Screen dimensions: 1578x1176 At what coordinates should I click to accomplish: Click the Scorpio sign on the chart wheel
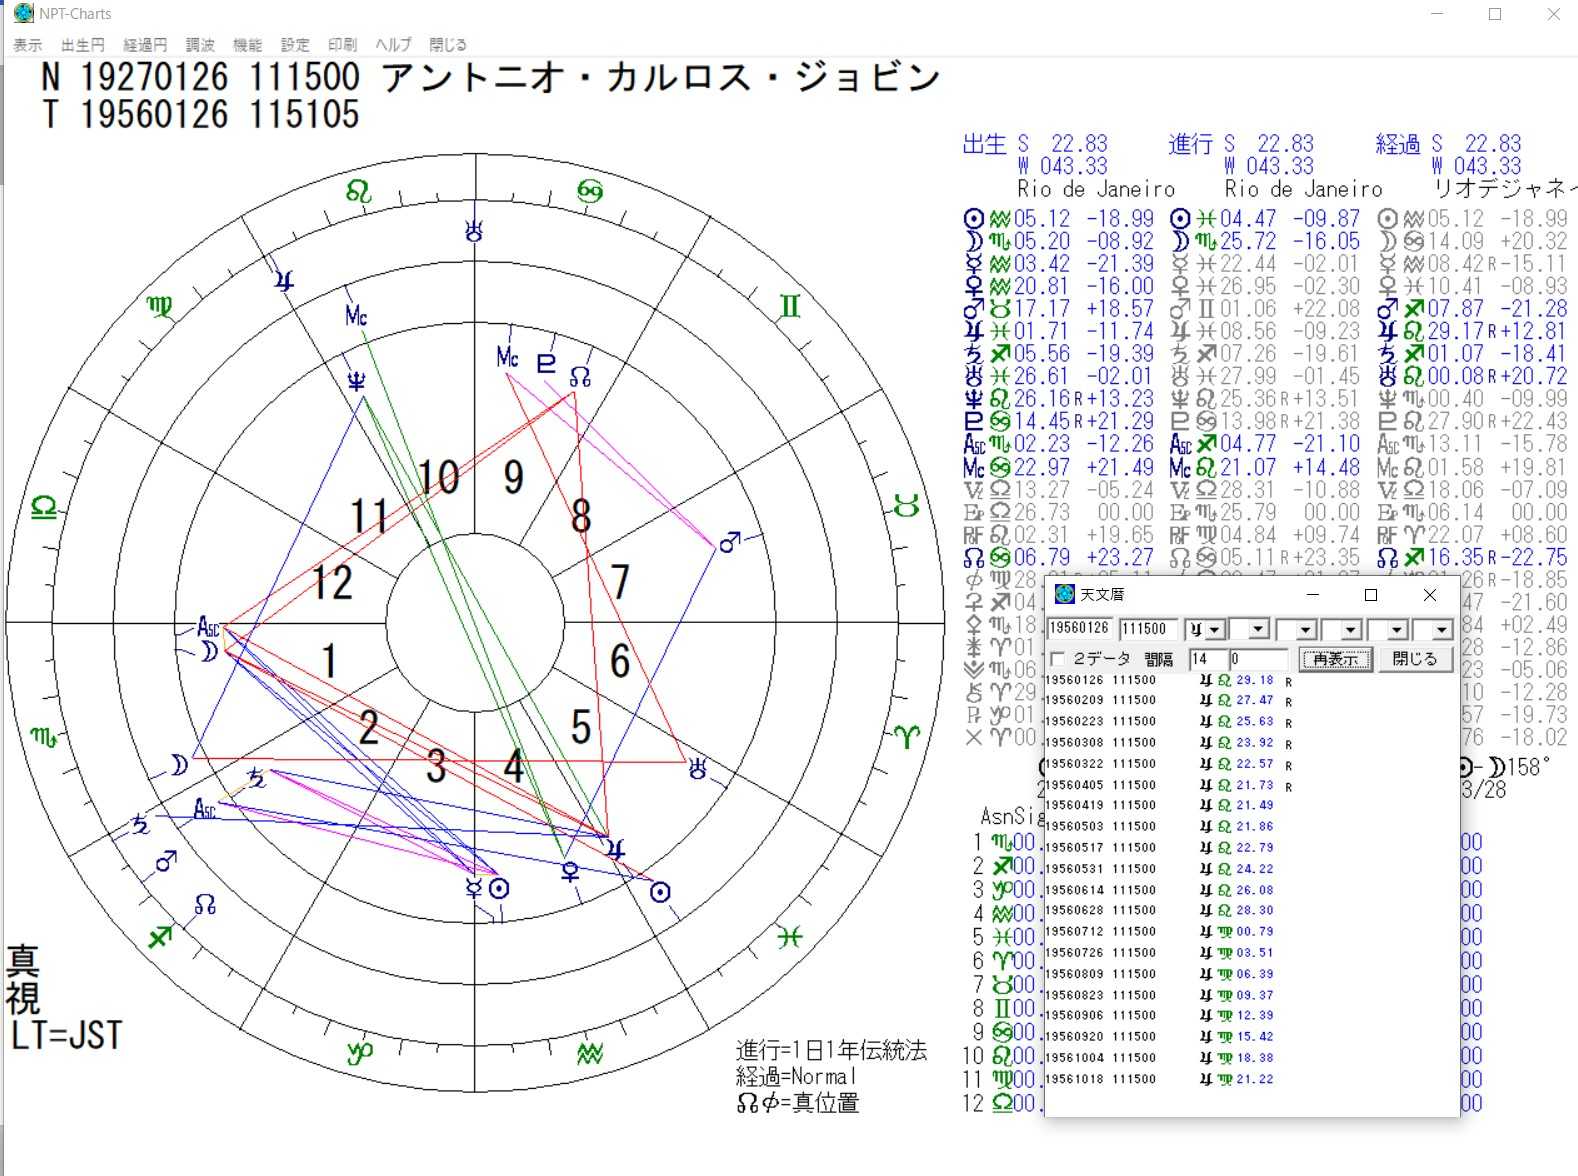44,738
